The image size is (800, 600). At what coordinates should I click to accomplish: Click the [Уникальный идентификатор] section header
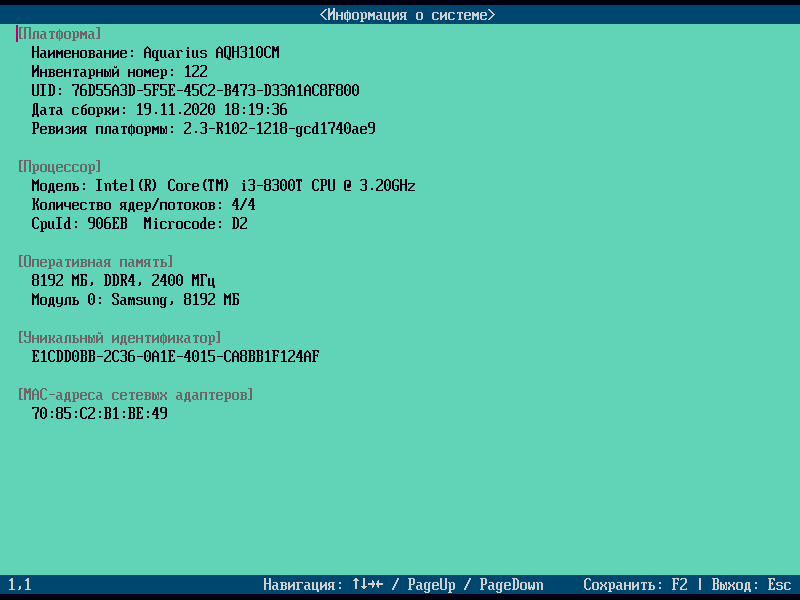click(x=119, y=338)
